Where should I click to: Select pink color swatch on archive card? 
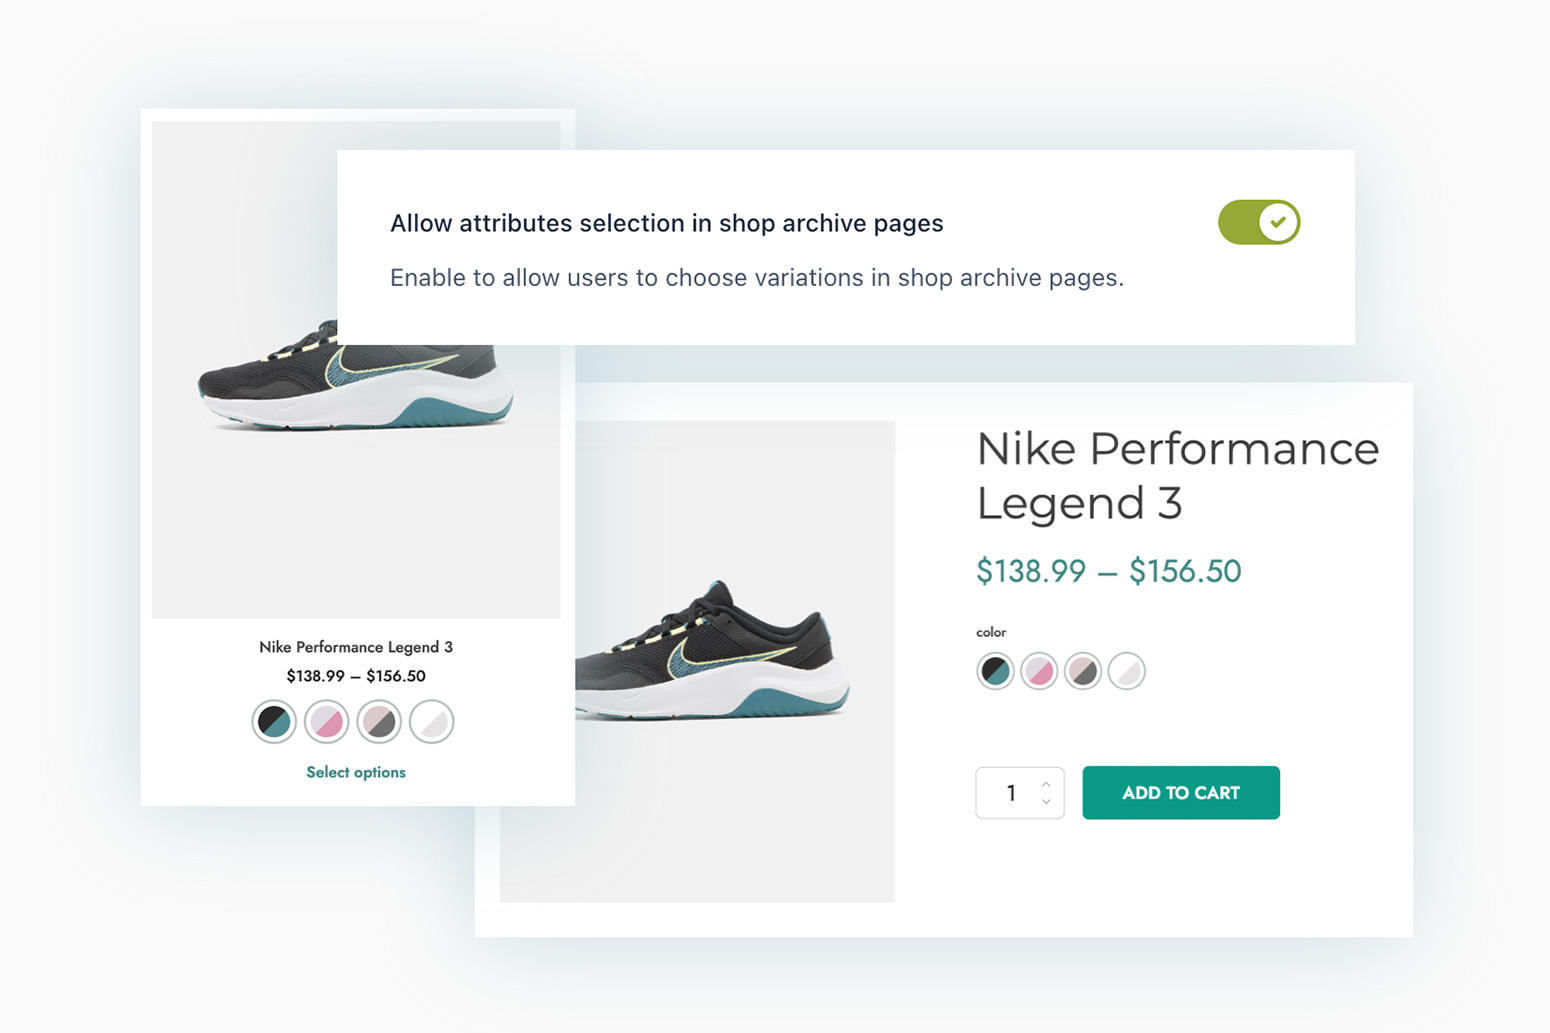point(327,721)
